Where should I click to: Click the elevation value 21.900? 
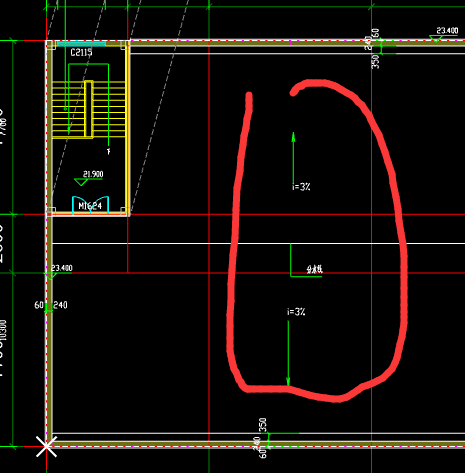[93, 174]
